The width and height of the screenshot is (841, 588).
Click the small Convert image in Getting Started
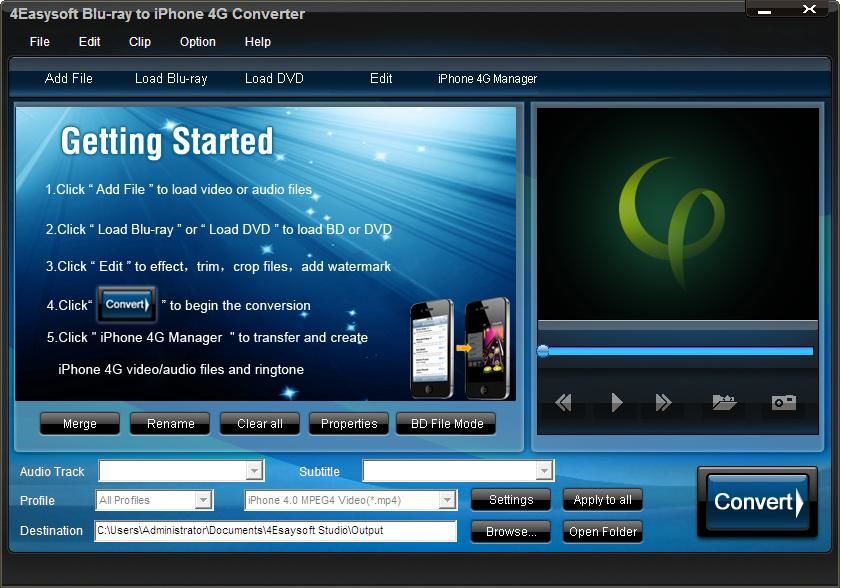point(127,304)
